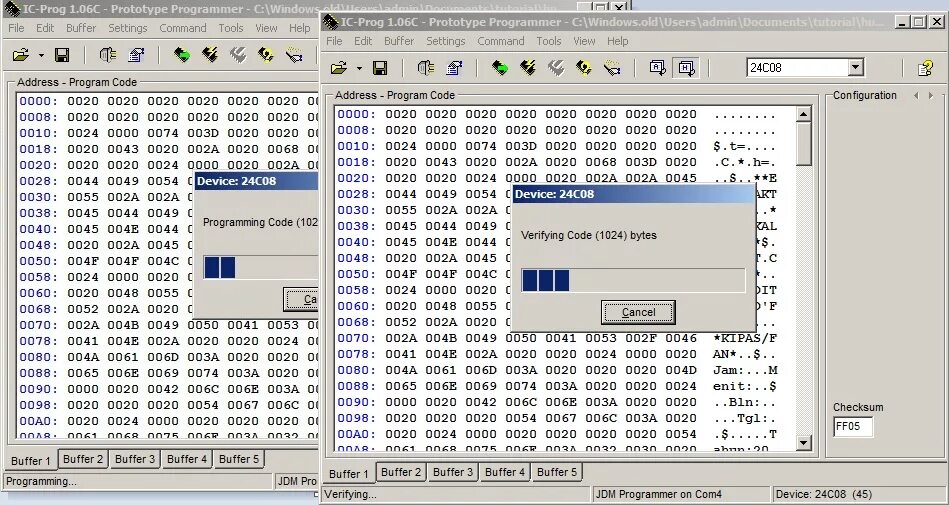Screen dimensions: 949x505
Task: Click IC-Prog chip icon in back title bar
Action: 12,9
